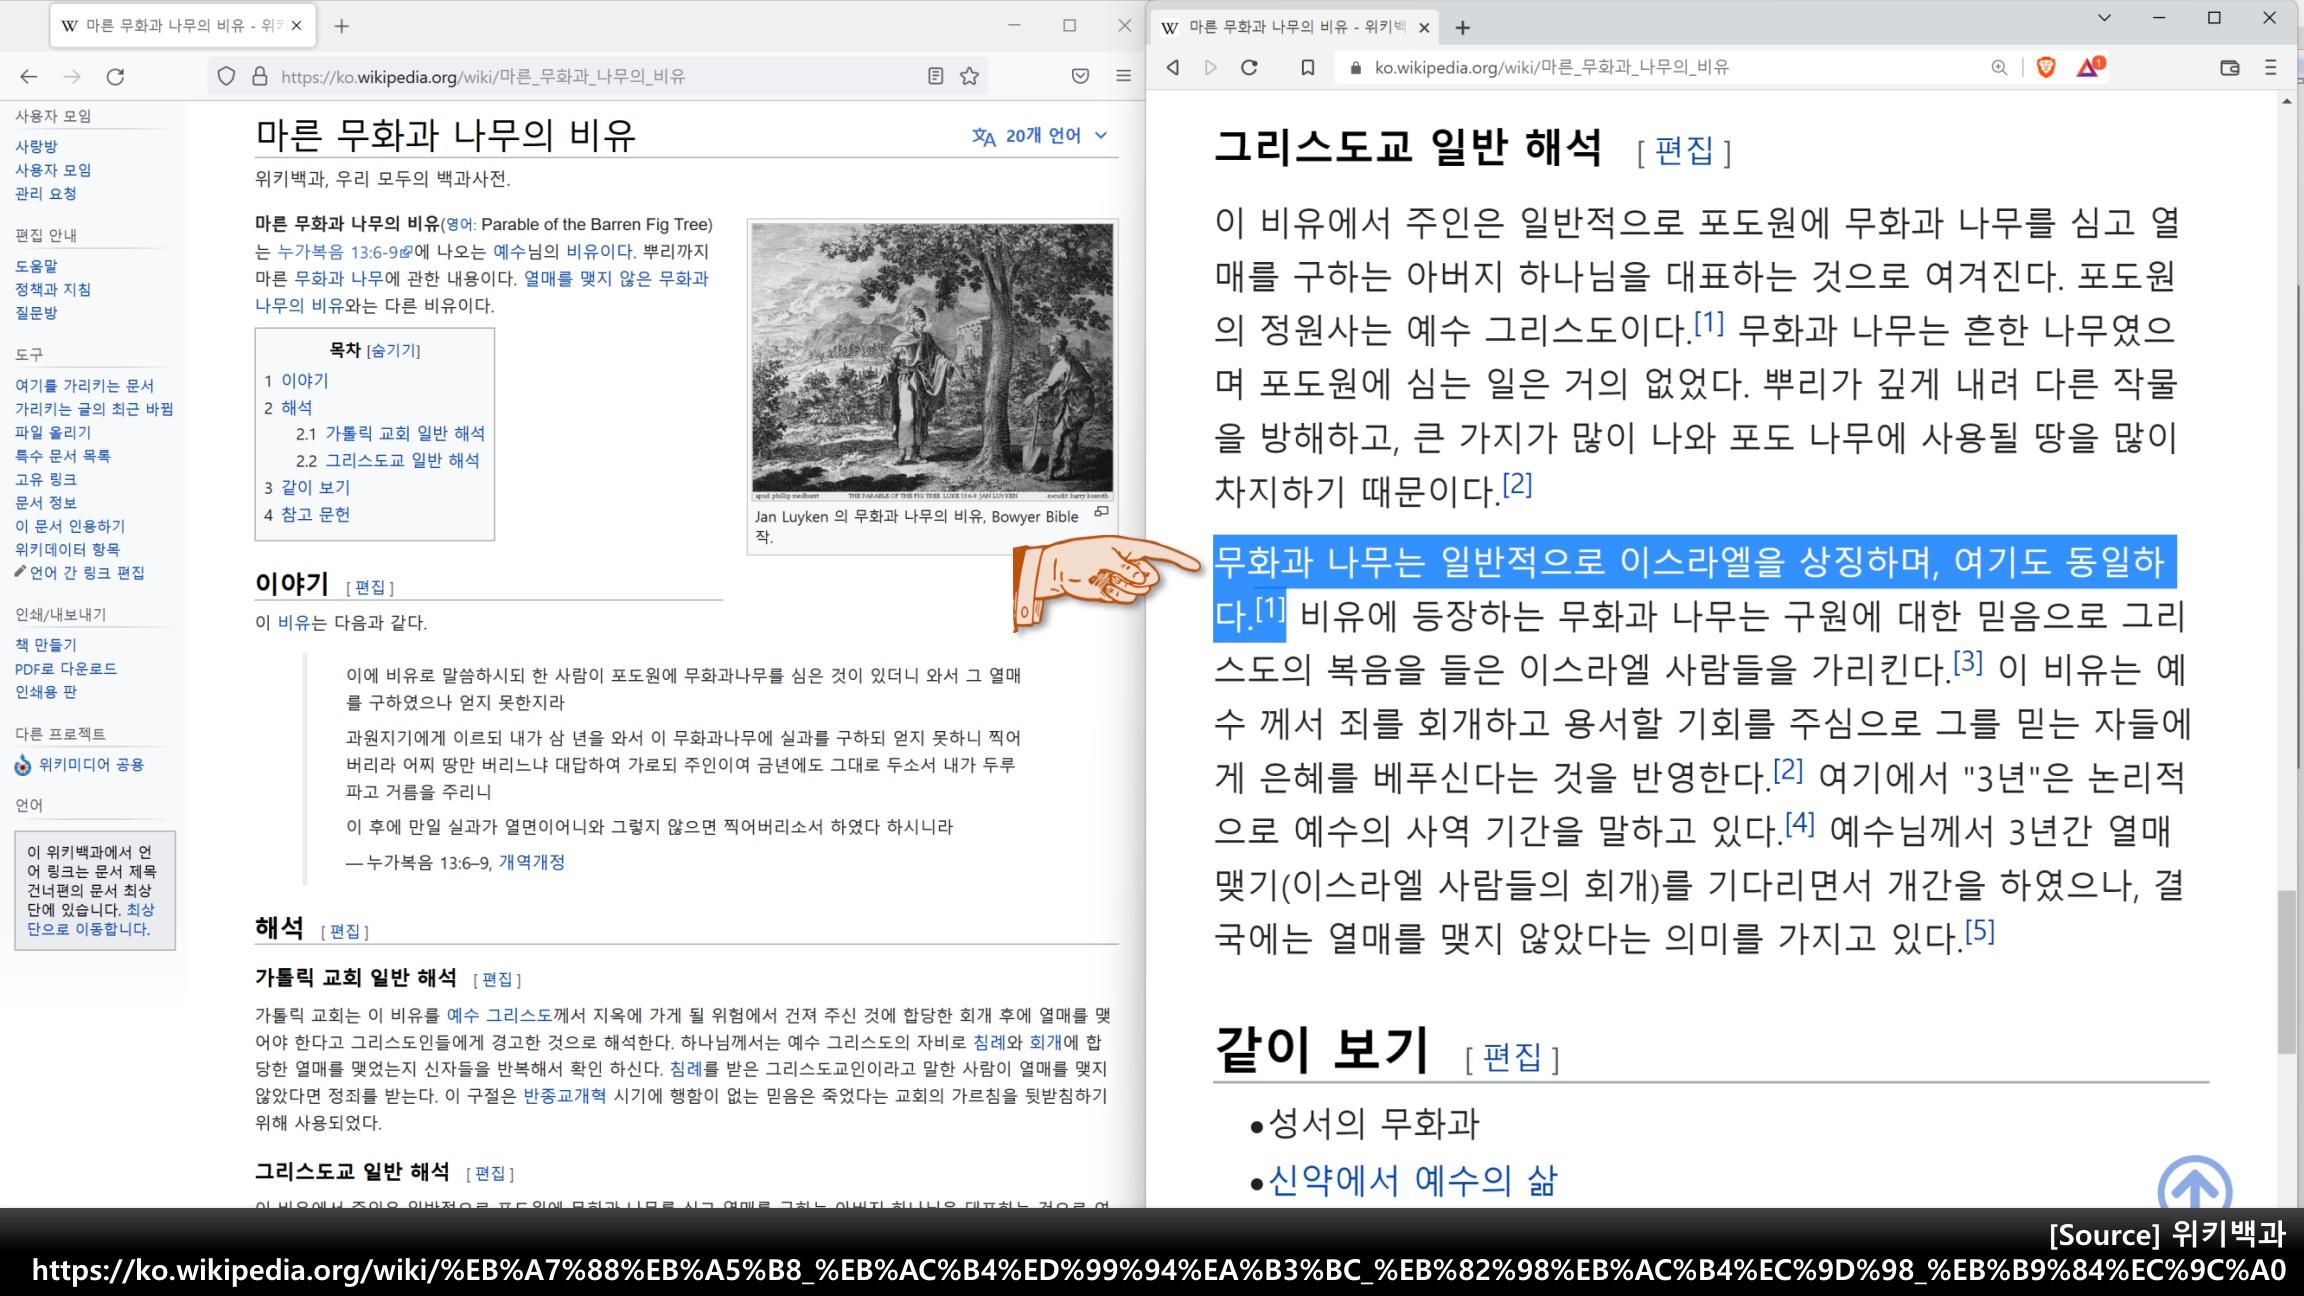Click scroll-to-top arrow circle button
This screenshot has width=2304, height=1296.
(2194, 1186)
